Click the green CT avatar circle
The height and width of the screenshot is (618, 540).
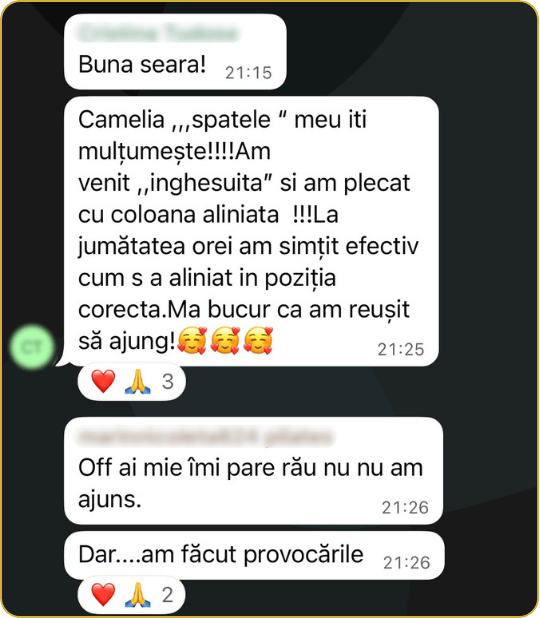(32, 347)
